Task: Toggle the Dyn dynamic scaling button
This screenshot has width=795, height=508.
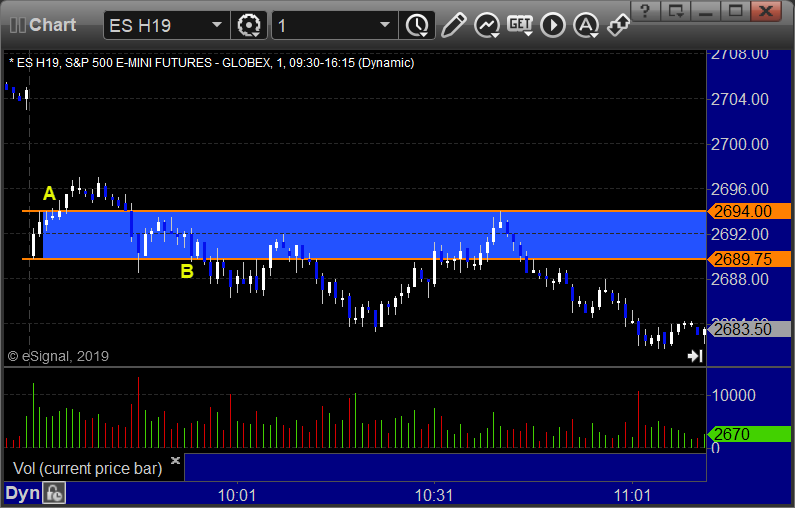Action: pyautogui.click(x=22, y=493)
